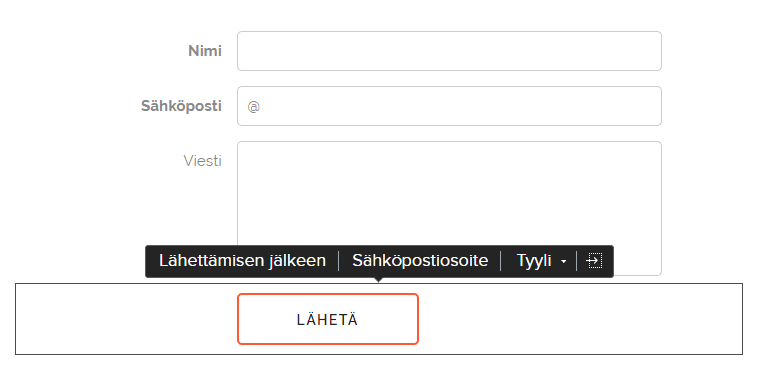The image size is (770, 378).
Task: Focus the Nimi text input field
Action: click(x=449, y=51)
